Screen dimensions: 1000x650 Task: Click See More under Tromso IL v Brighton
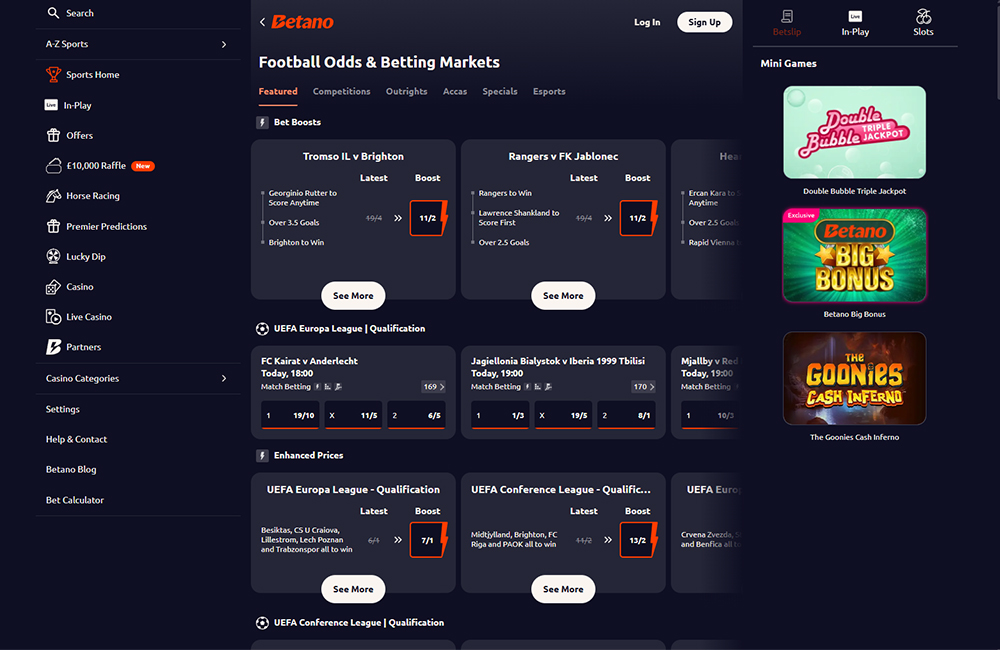353,296
